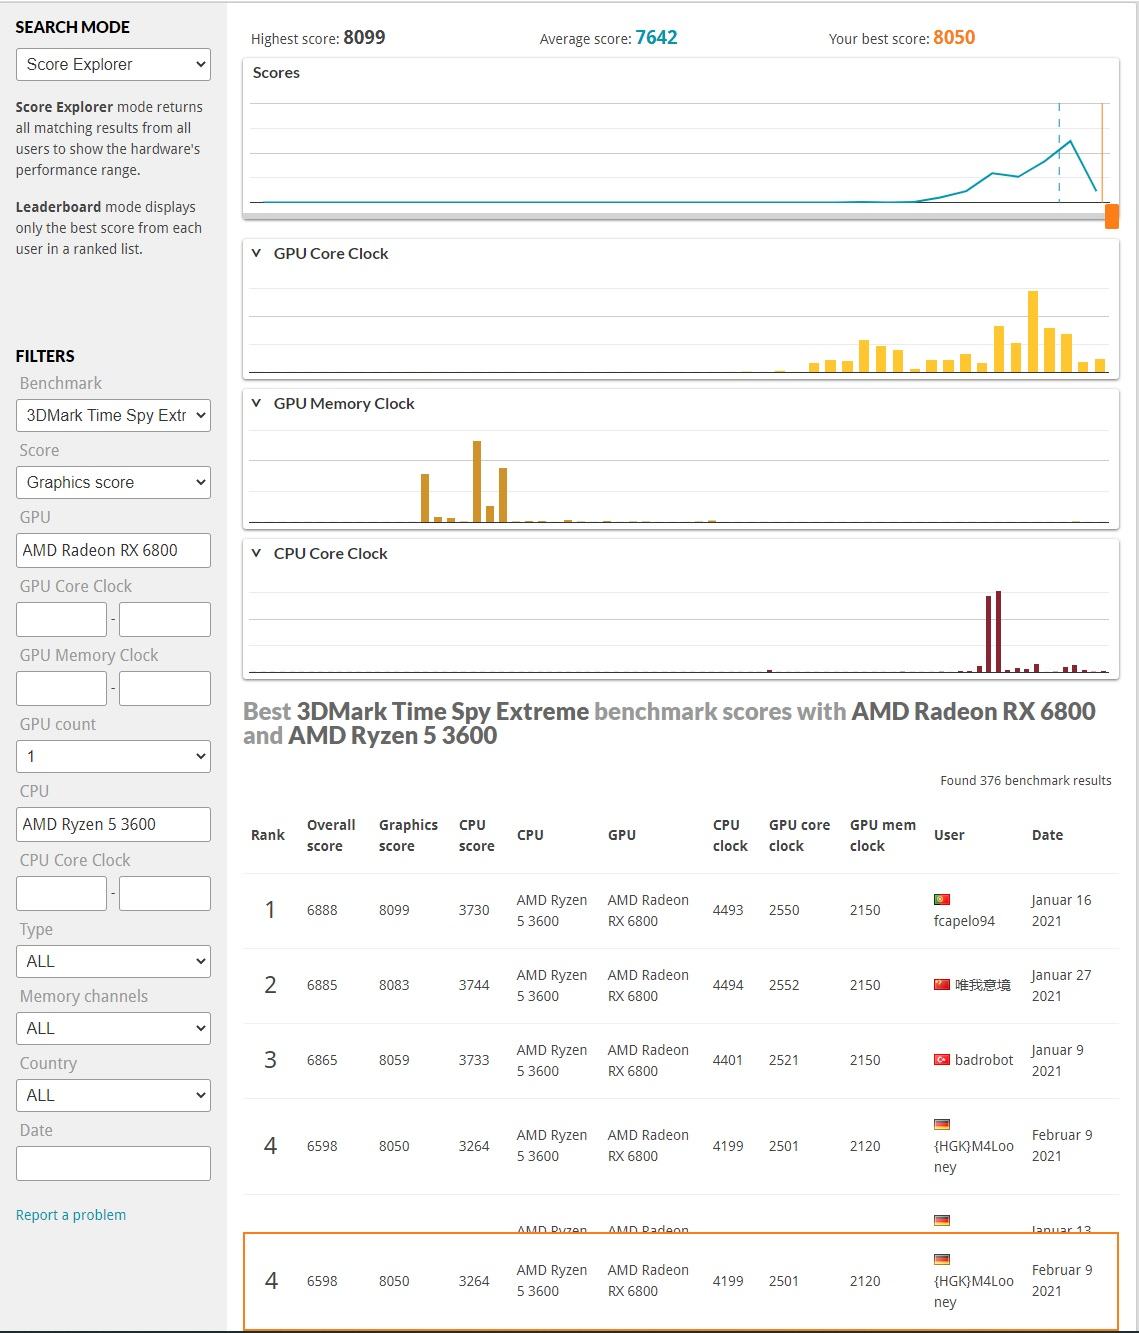Viewport: 1139px width, 1333px height.
Task: Click the Report a problem link
Action: point(71,1215)
